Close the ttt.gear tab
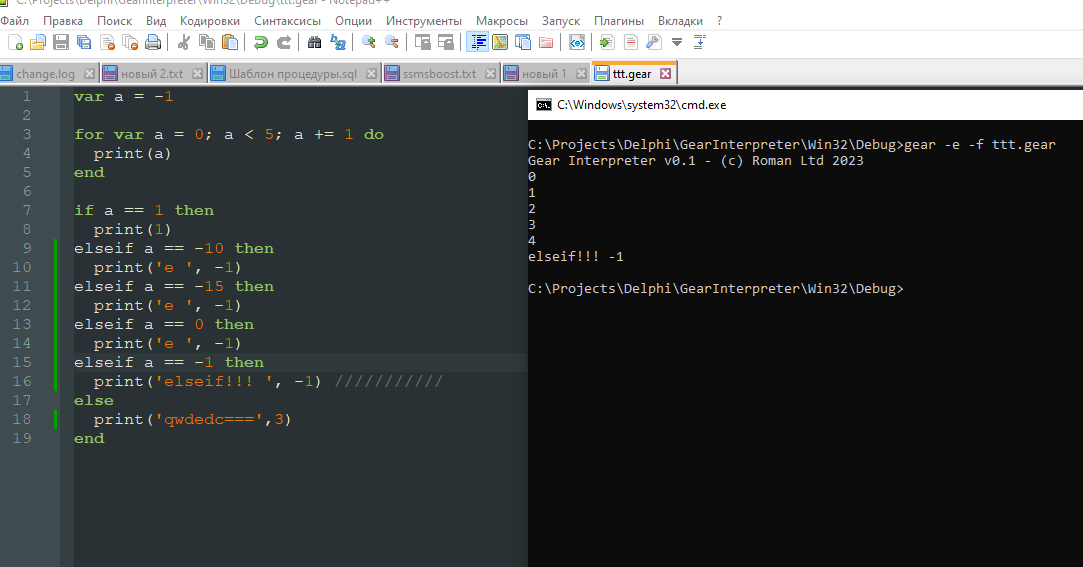Image resolution: width=1083 pixels, height=567 pixels. click(665, 74)
